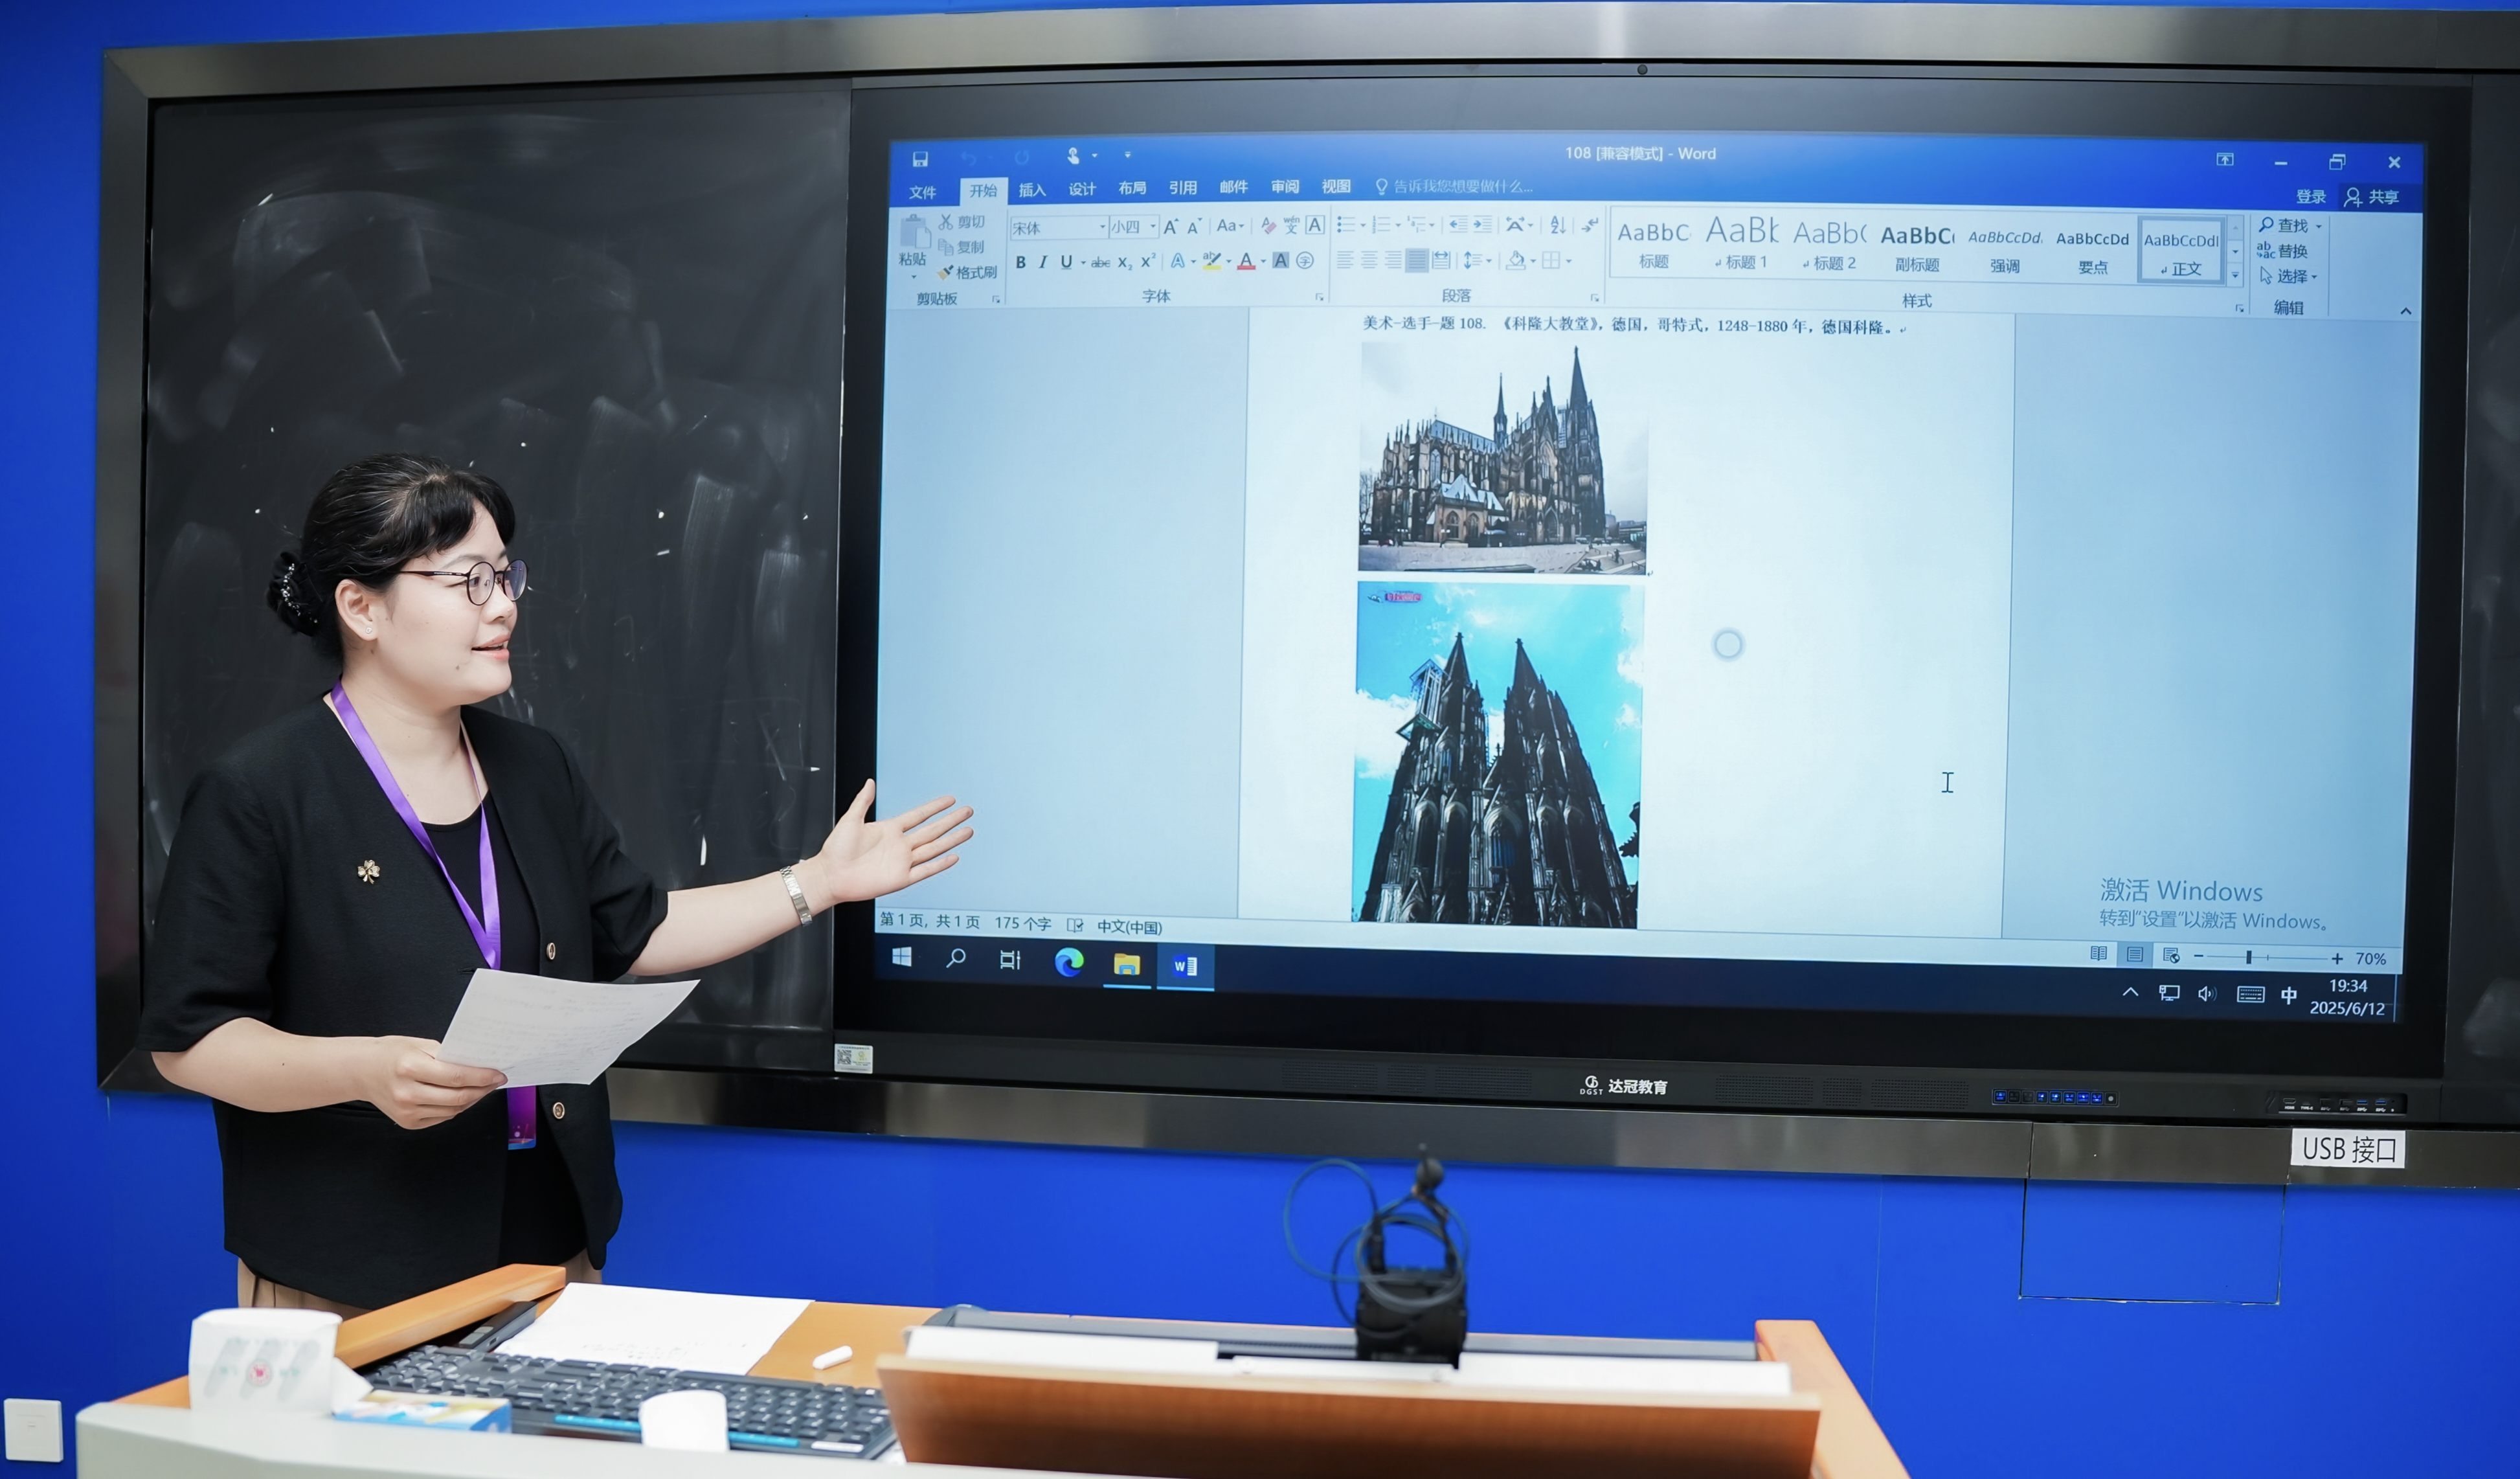Click the touch/mouse mode hand icon
The width and height of the screenshot is (2520, 1479).
(1073, 156)
